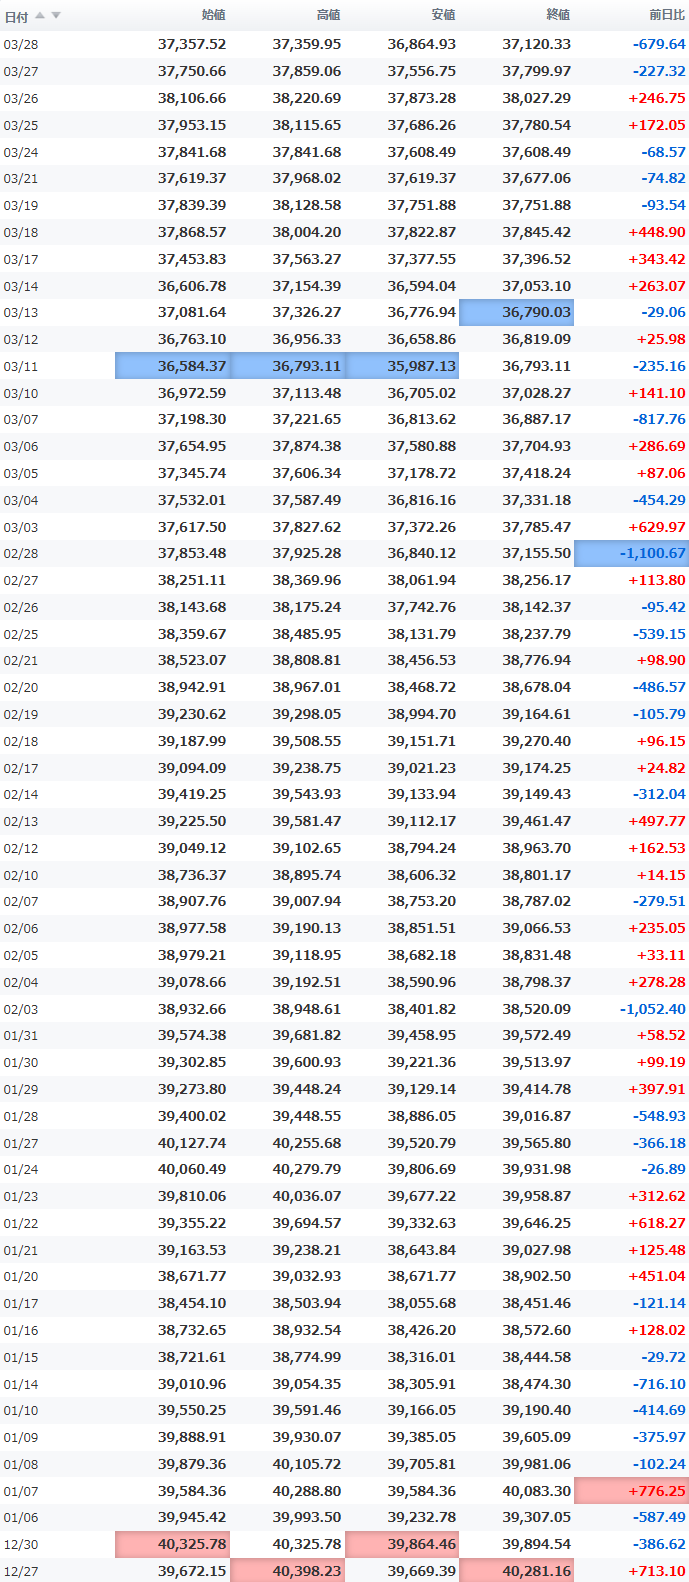Select the highlighted change value +776.25

[631, 1491]
